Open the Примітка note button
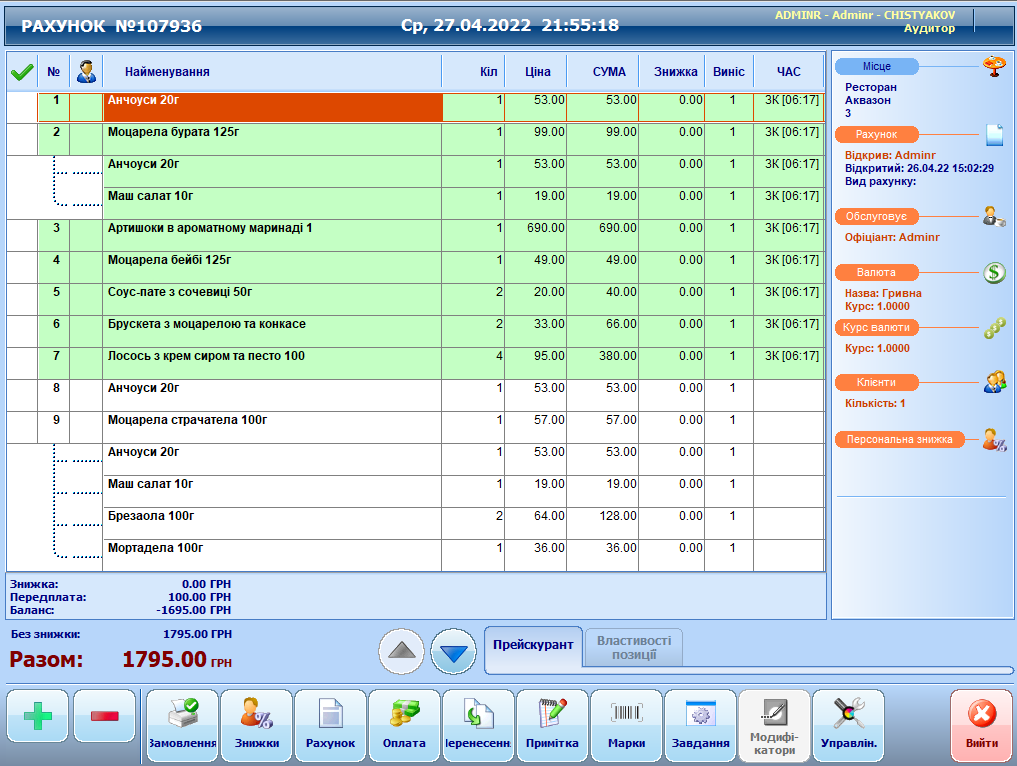This screenshot has width=1017, height=766. [x=552, y=725]
